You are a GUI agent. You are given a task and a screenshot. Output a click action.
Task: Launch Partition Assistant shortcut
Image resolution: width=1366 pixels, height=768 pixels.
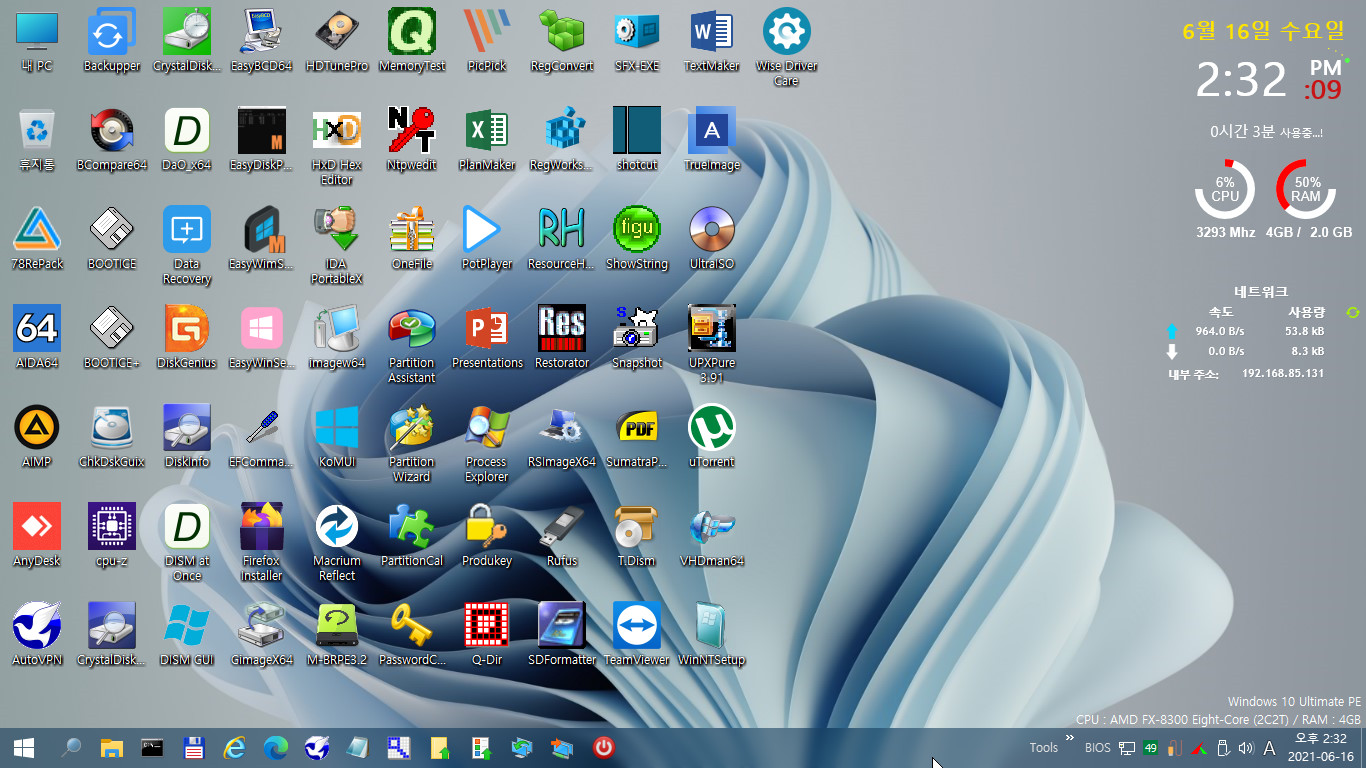[x=412, y=345]
